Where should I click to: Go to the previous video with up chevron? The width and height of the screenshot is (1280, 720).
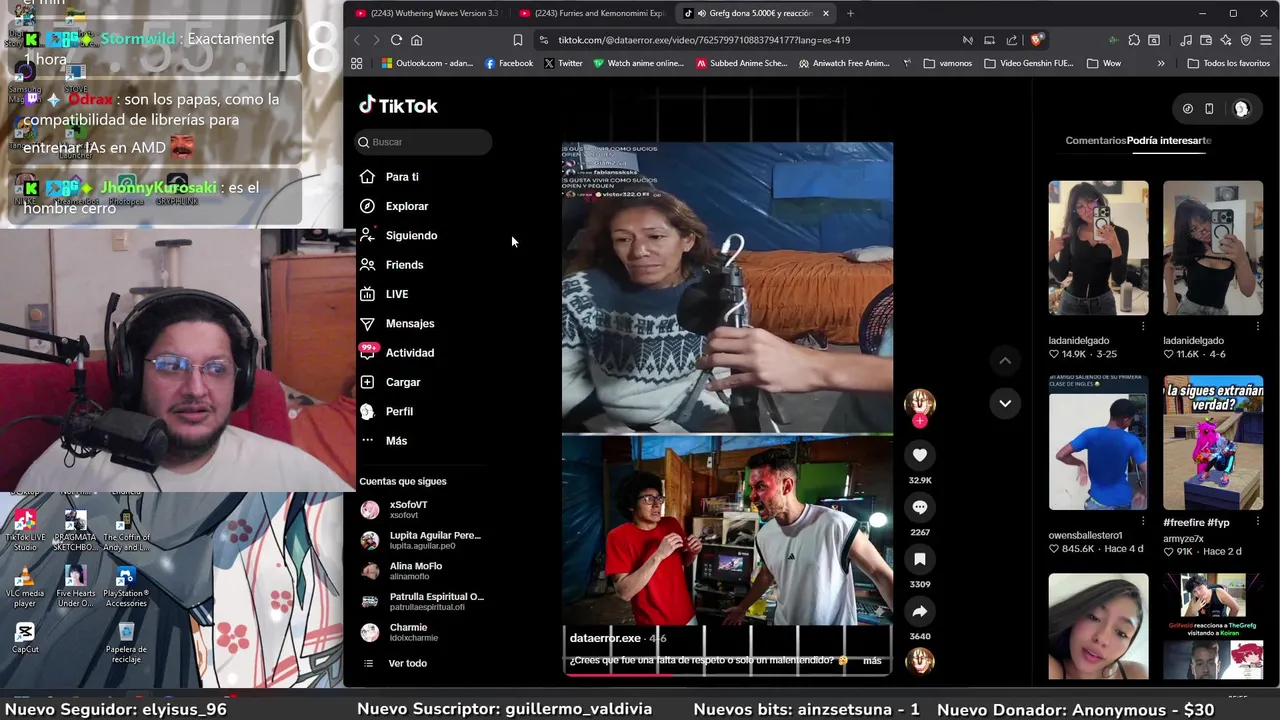[1005, 361]
